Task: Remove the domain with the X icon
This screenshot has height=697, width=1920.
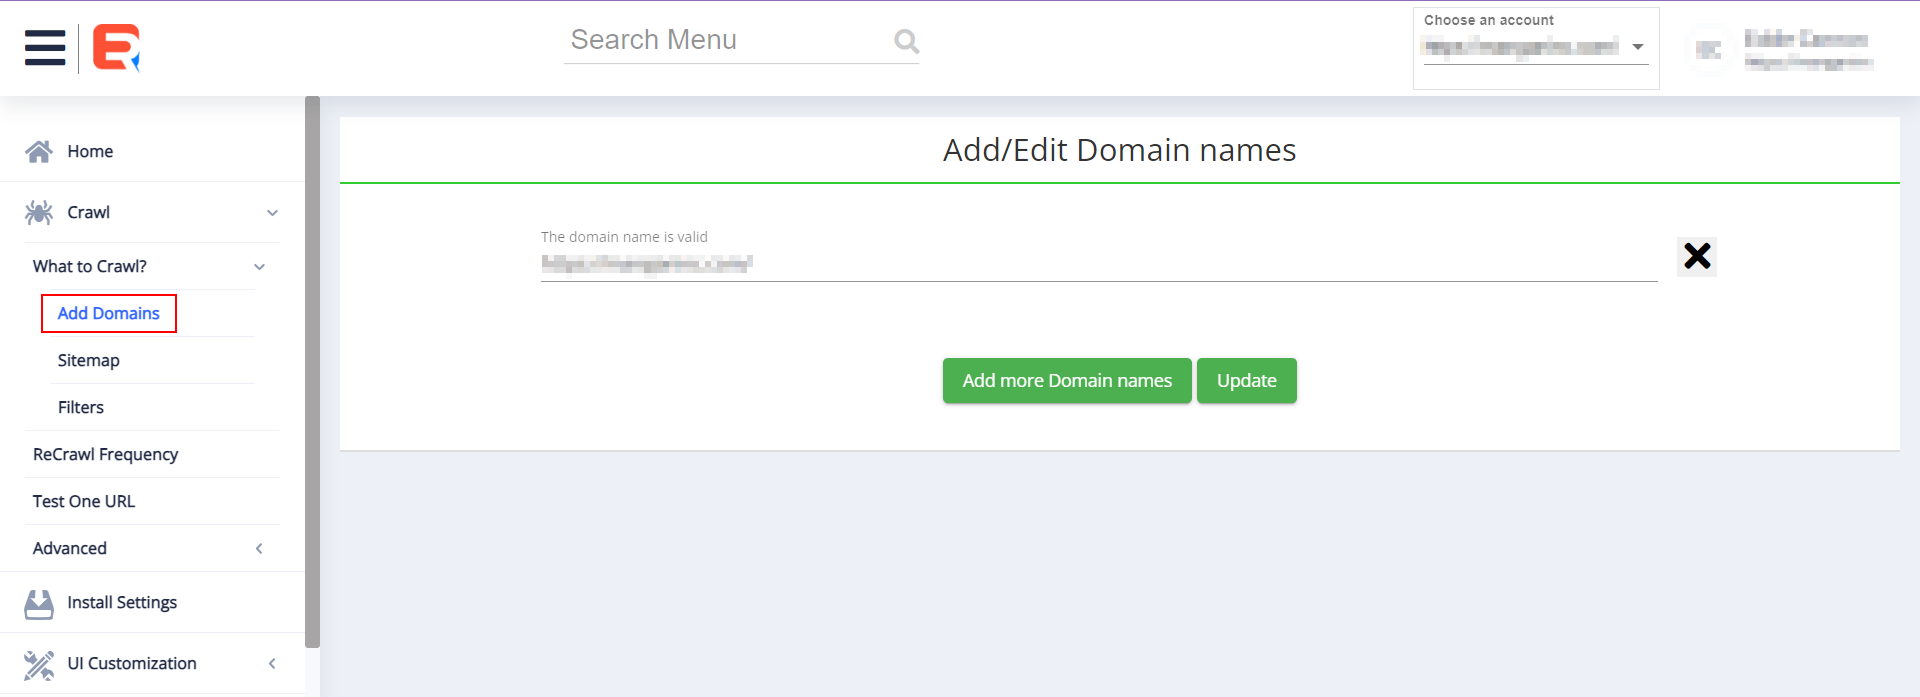Action: click(1696, 256)
